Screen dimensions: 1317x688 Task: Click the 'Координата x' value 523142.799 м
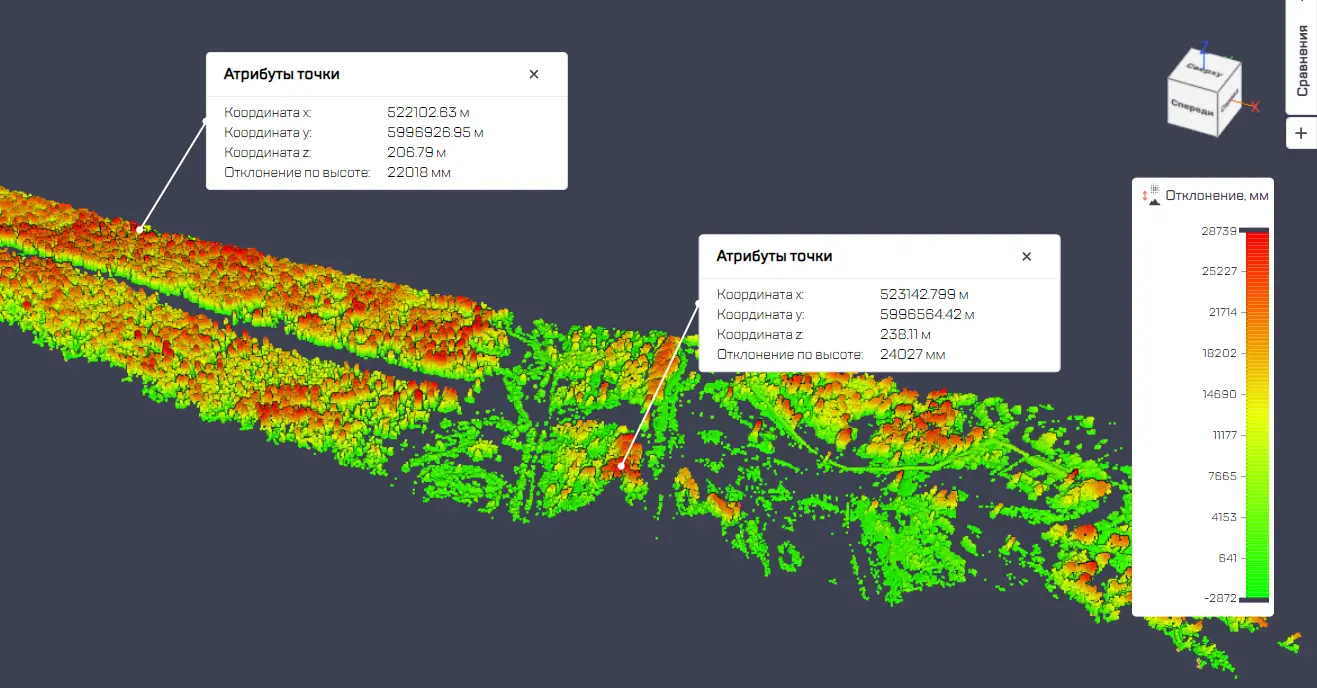pyautogui.click(x=924, y=295)
